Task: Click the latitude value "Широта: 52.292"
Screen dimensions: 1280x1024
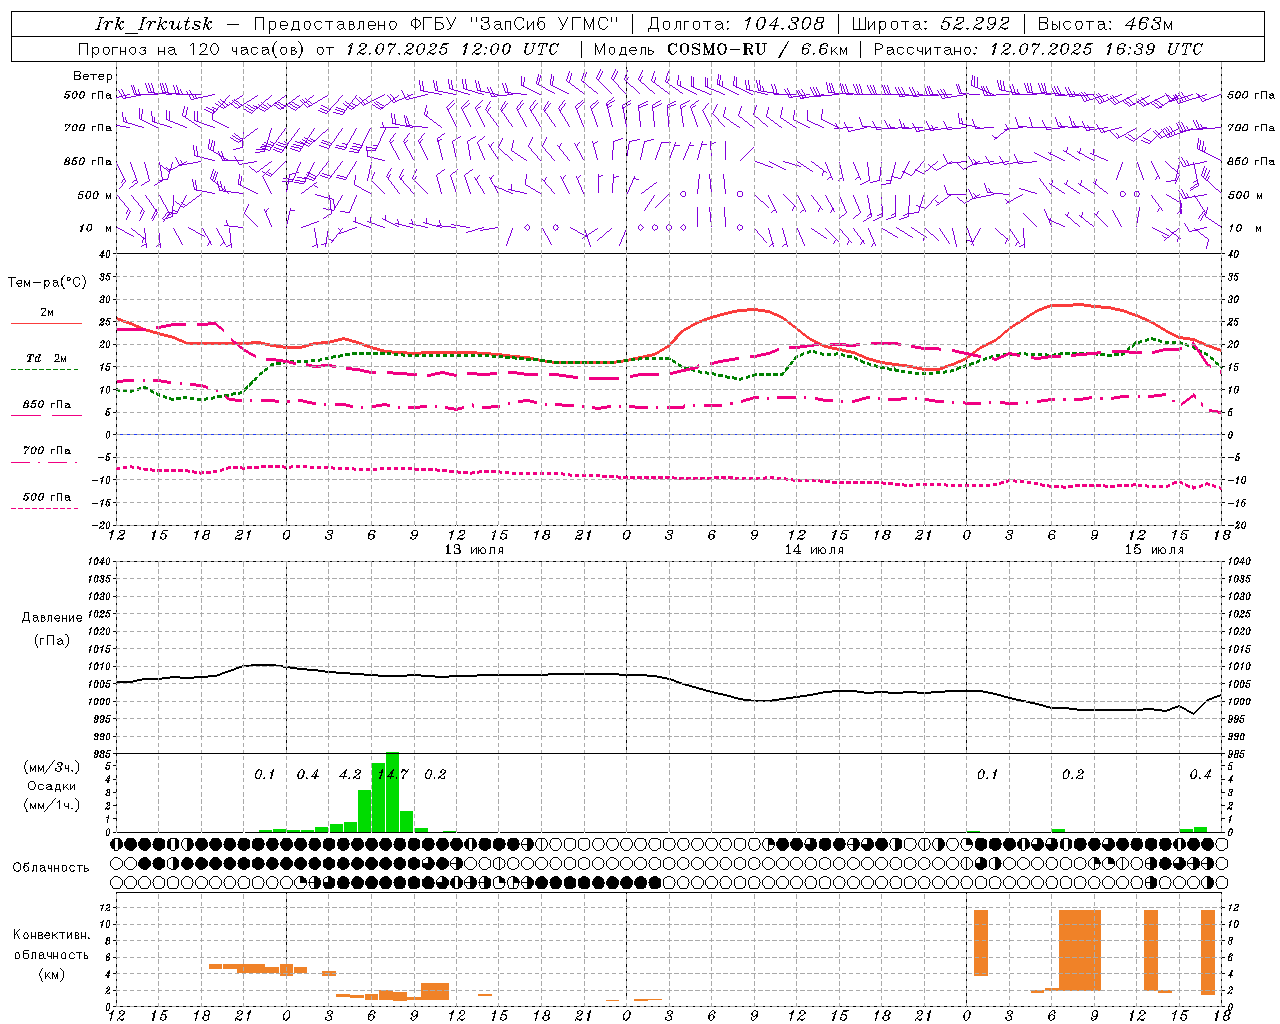Action: [x=930, y=24]
